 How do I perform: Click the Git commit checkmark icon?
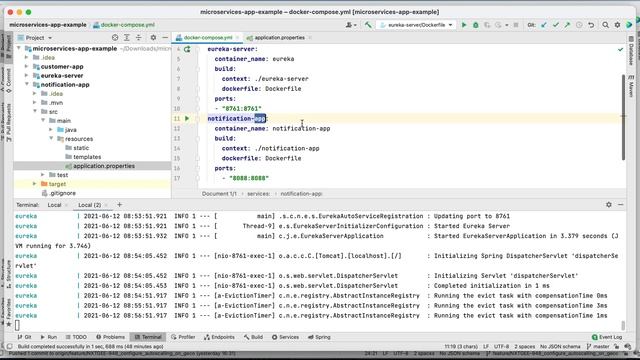(x=556, y=25)
